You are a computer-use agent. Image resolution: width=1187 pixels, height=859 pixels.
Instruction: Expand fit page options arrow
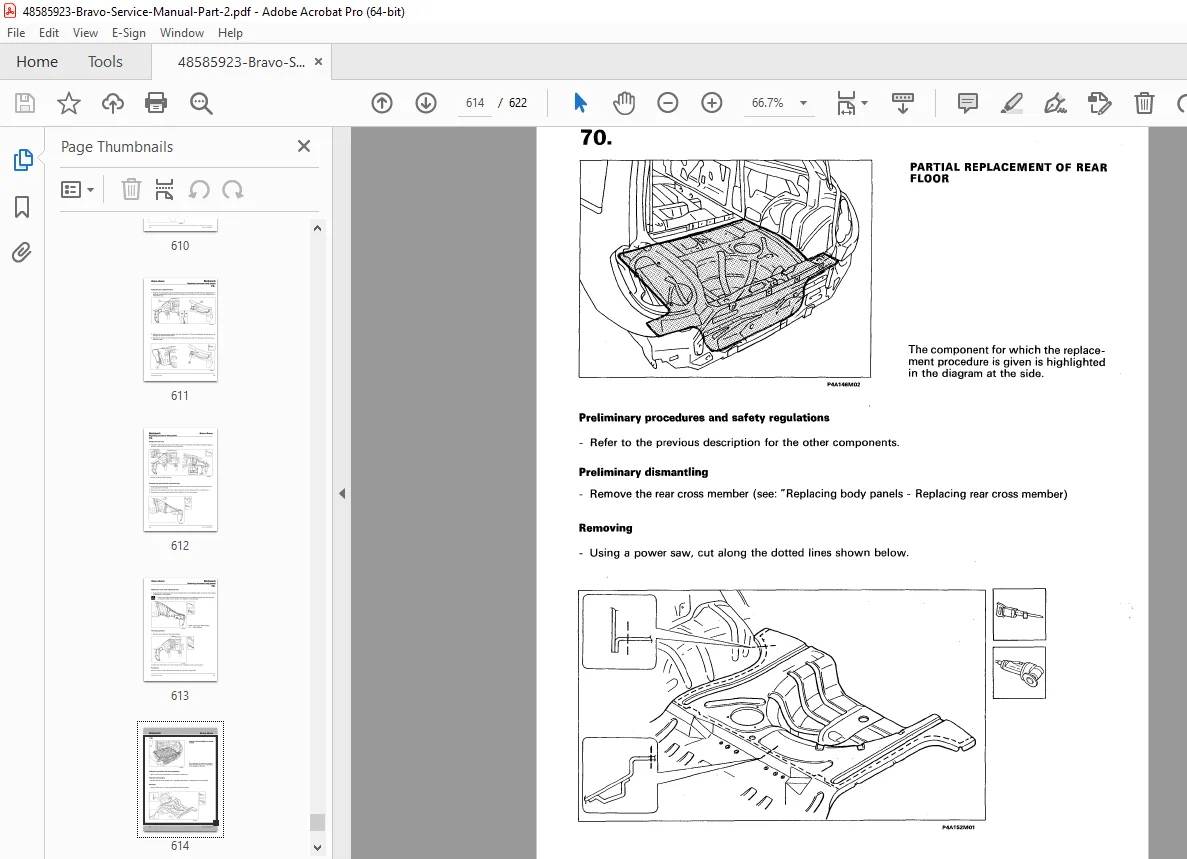click(865, 103)
